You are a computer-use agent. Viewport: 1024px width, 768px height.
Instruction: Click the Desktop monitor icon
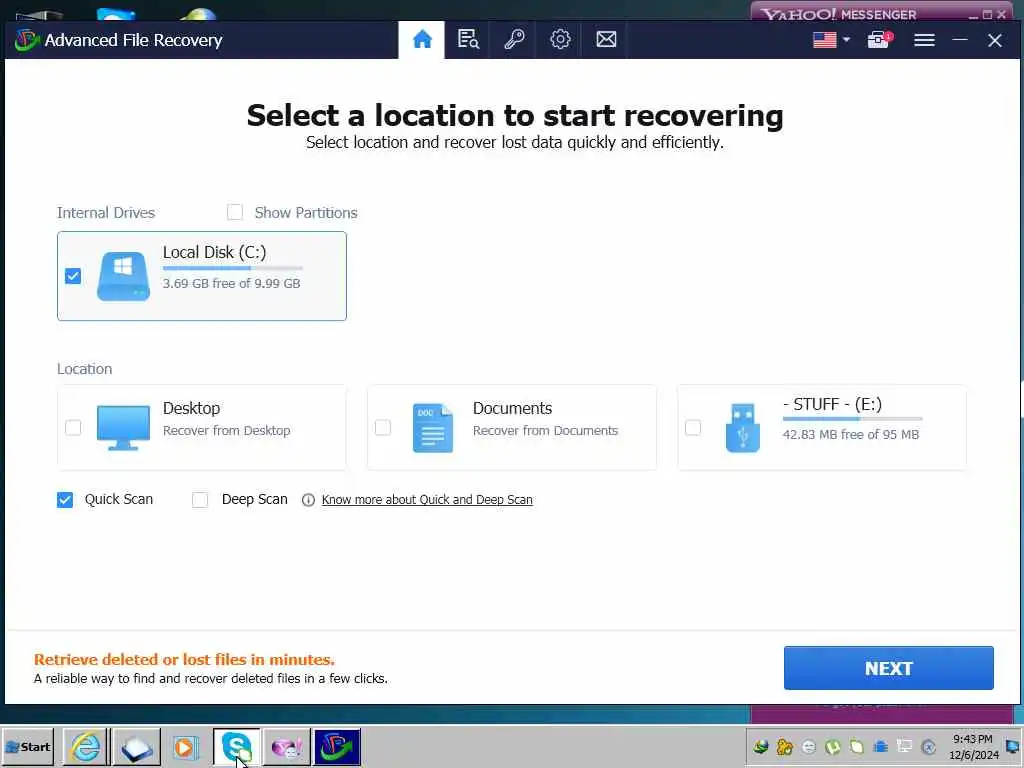(x=123, y=427)
